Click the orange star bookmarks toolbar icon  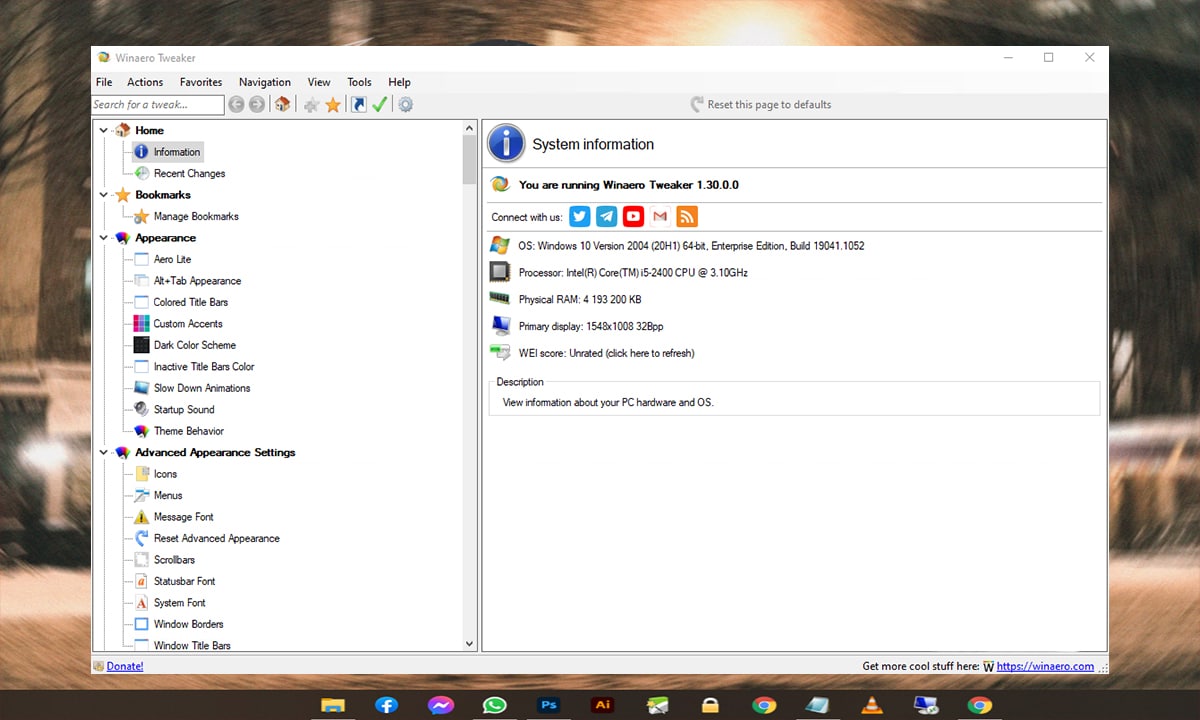pyautogui.click(x=333, y=104)
